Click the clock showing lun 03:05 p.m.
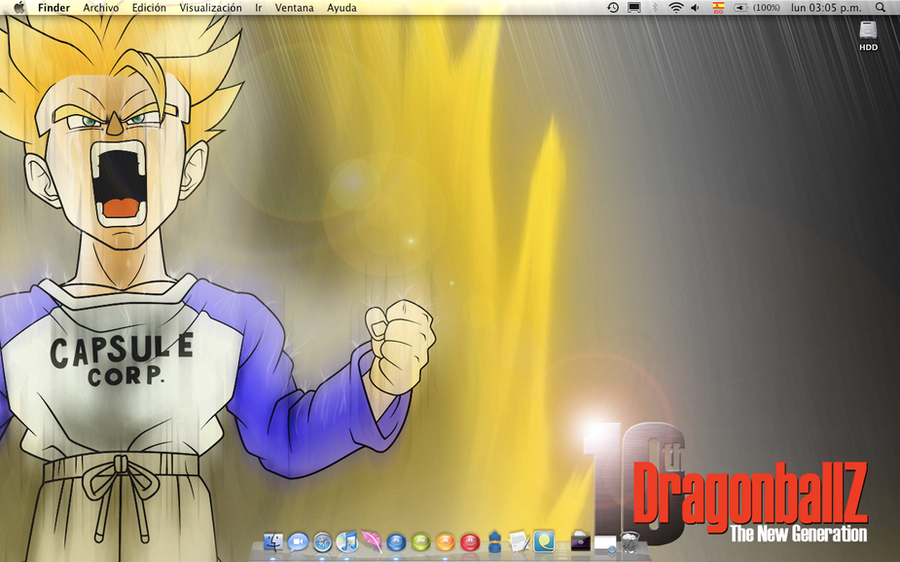Screen dimensions: 900x562 coord(826,8)
